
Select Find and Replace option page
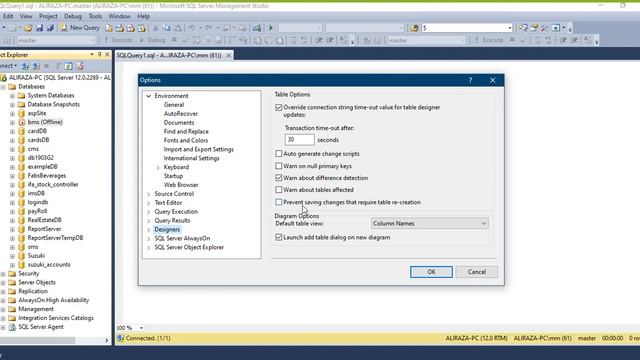(186, 131)
